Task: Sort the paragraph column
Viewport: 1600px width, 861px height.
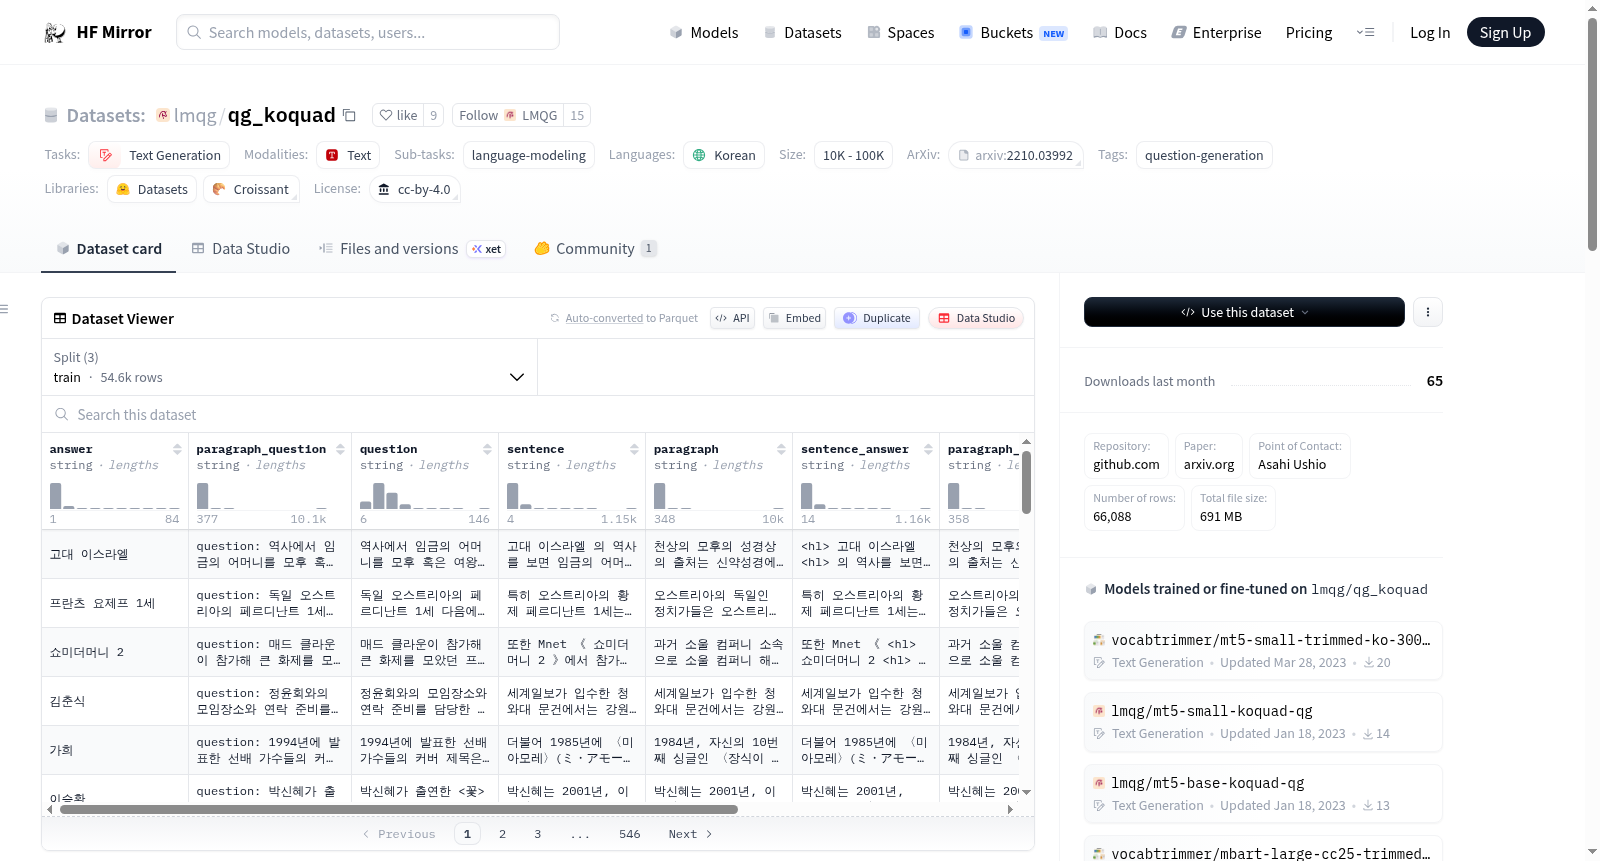Action: (x=781, y=449)
